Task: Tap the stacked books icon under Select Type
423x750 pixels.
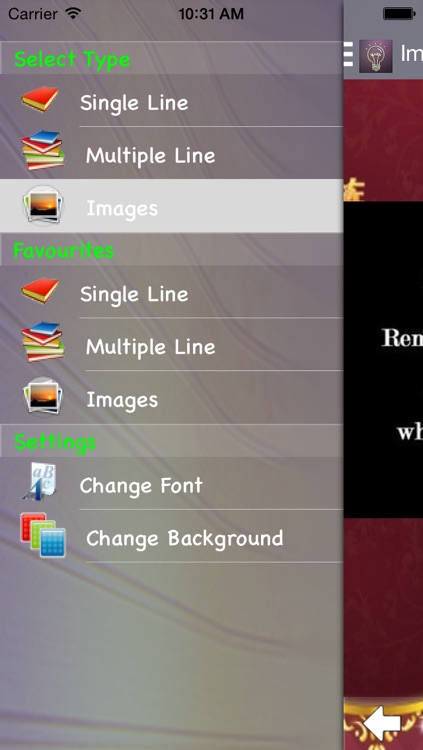Action: 43,151
